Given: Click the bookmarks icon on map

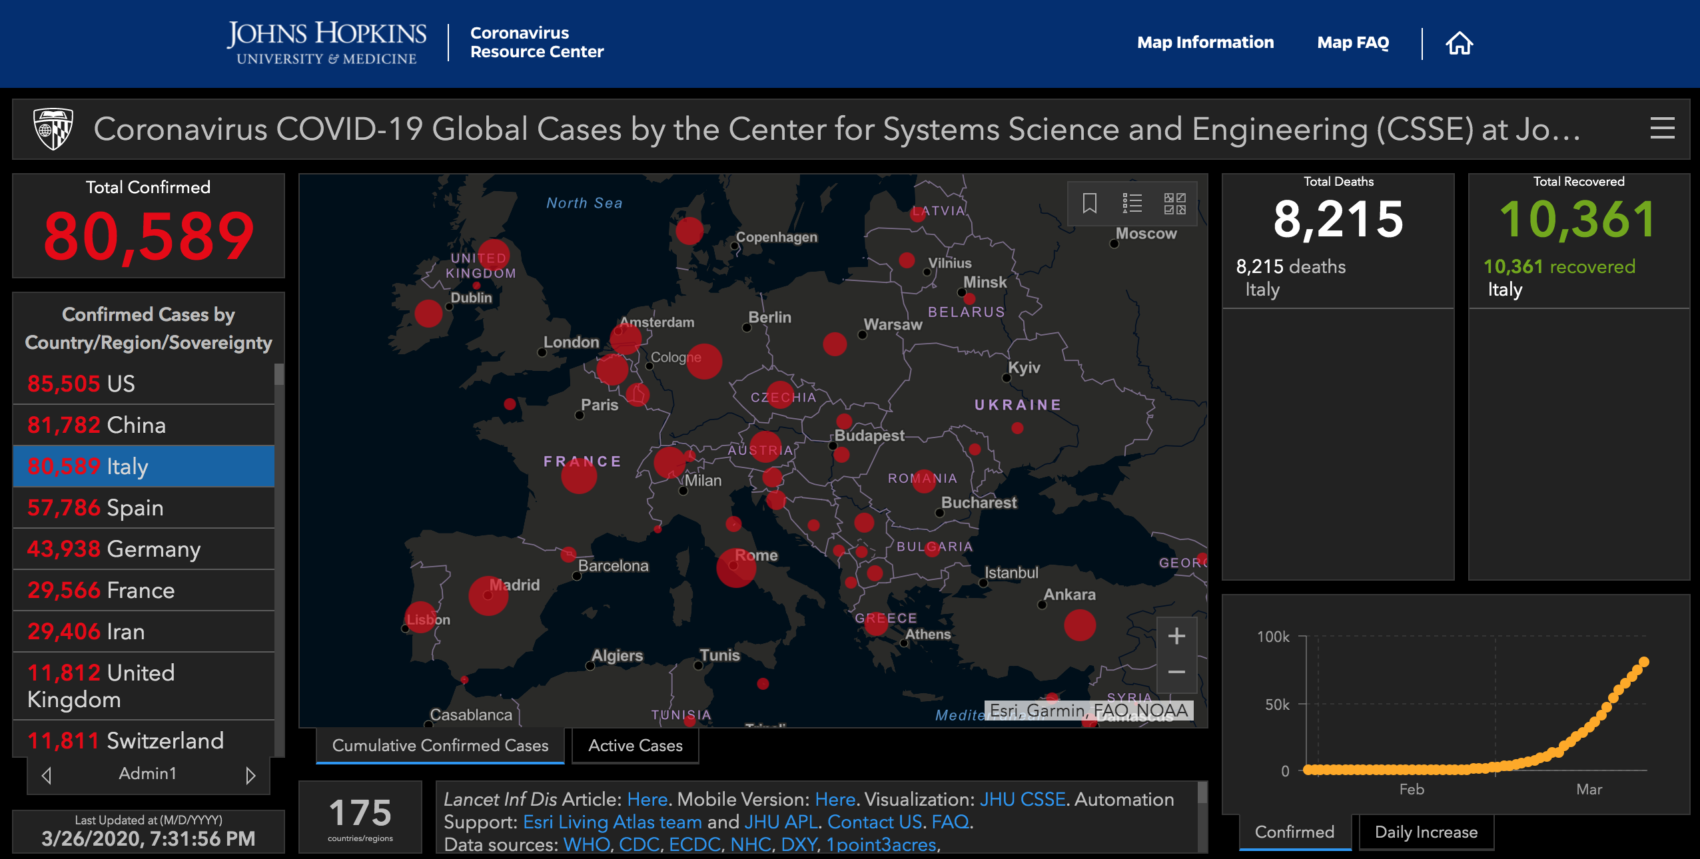Looking at the screenshot, I should coord(1090,203).
